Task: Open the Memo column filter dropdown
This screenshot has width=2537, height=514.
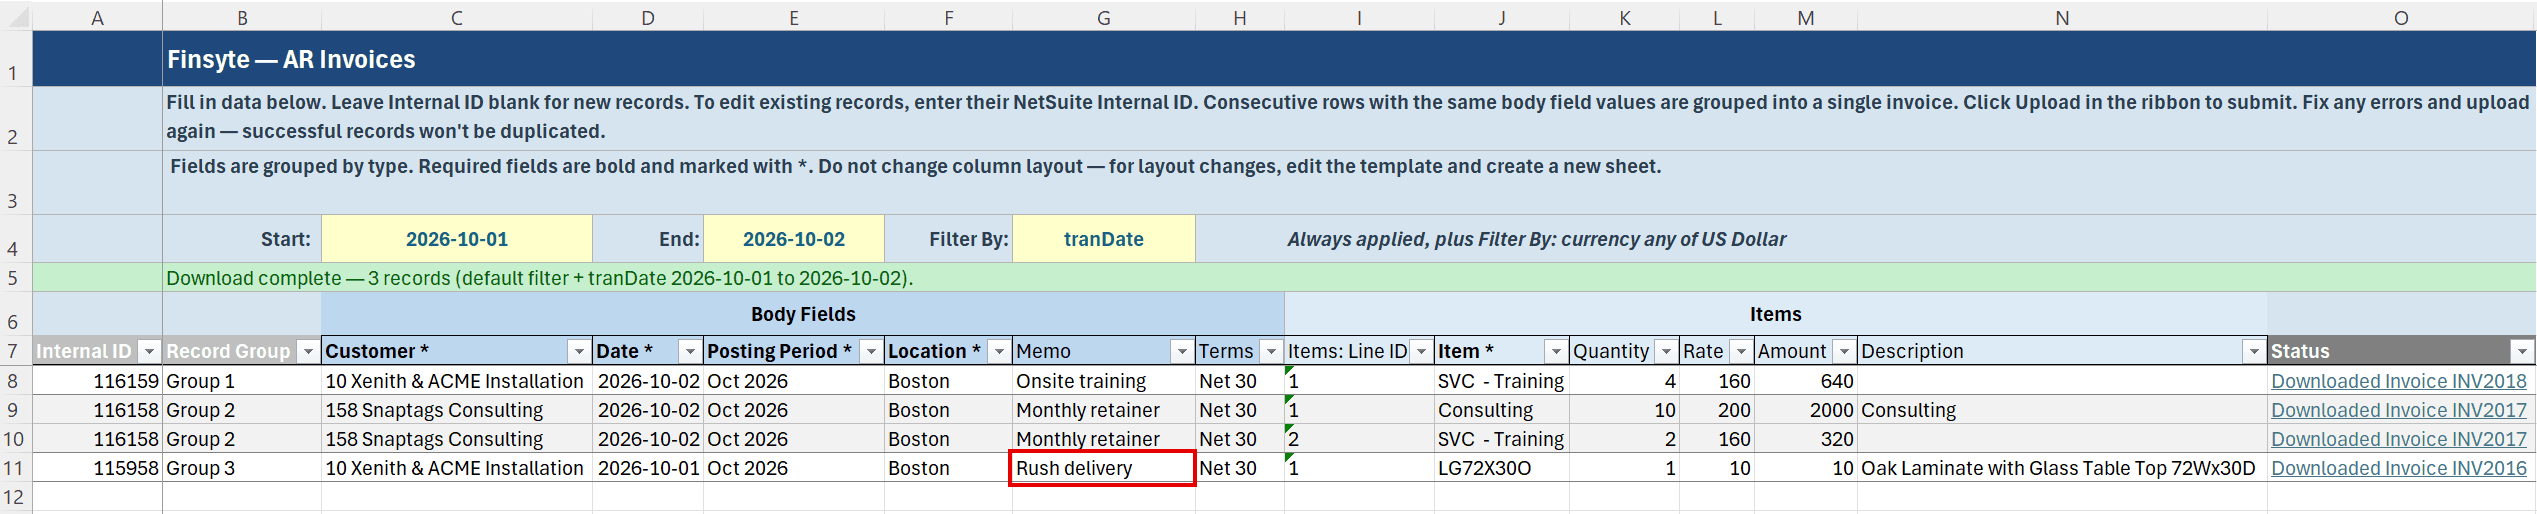Action: coord(1182,351)
